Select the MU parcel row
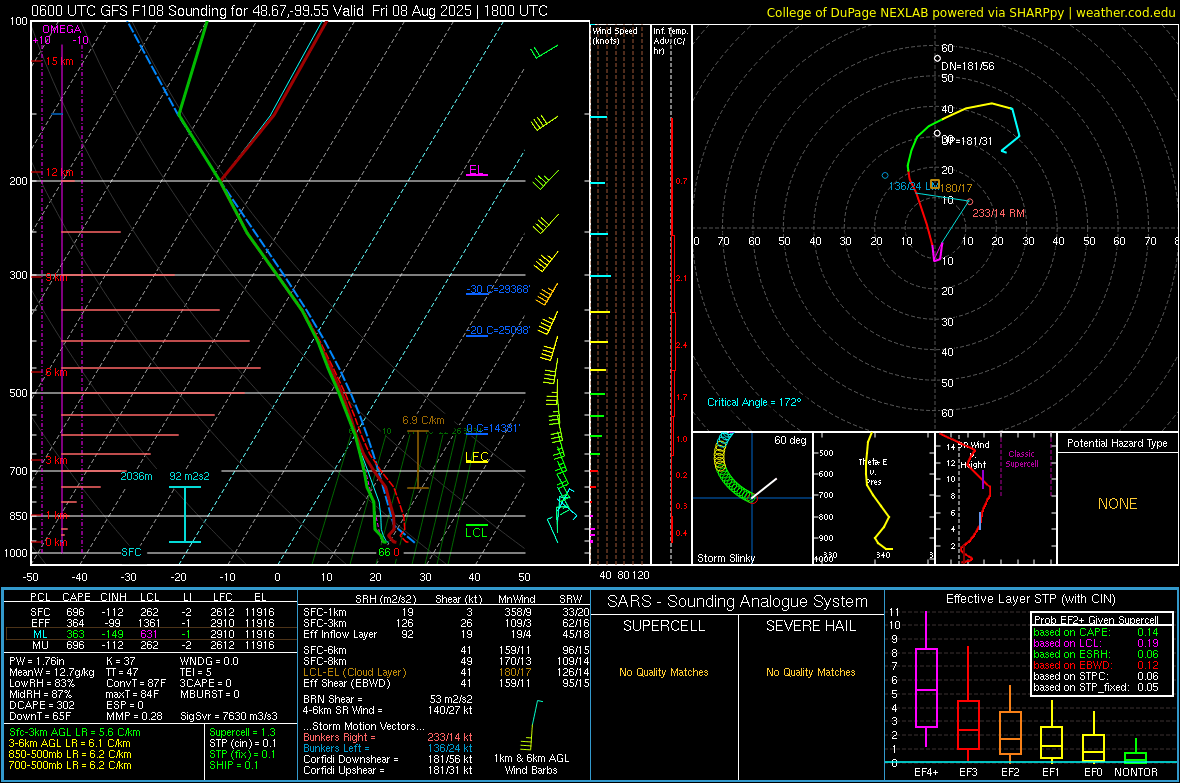1180x783 pixels. click(x=151, y=645)
